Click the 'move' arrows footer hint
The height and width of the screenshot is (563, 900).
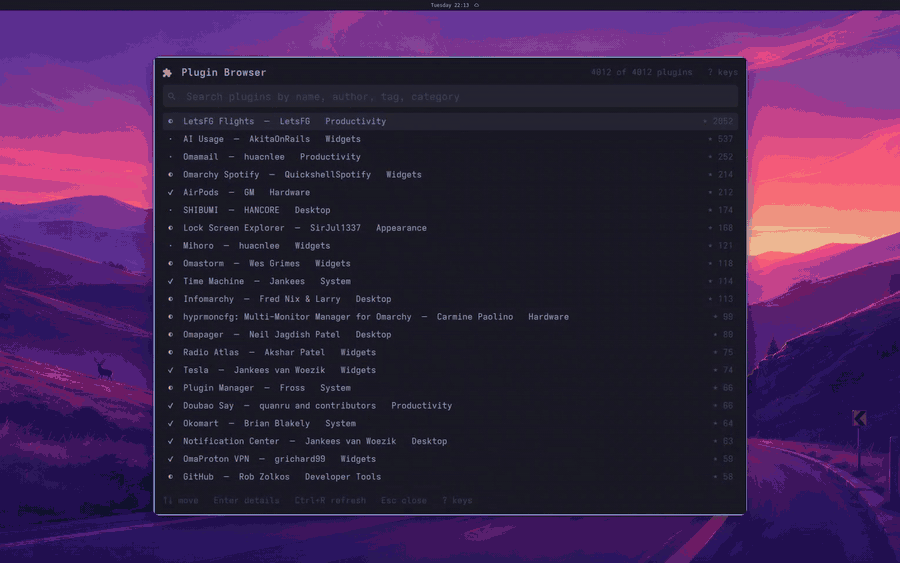point(181,500)
